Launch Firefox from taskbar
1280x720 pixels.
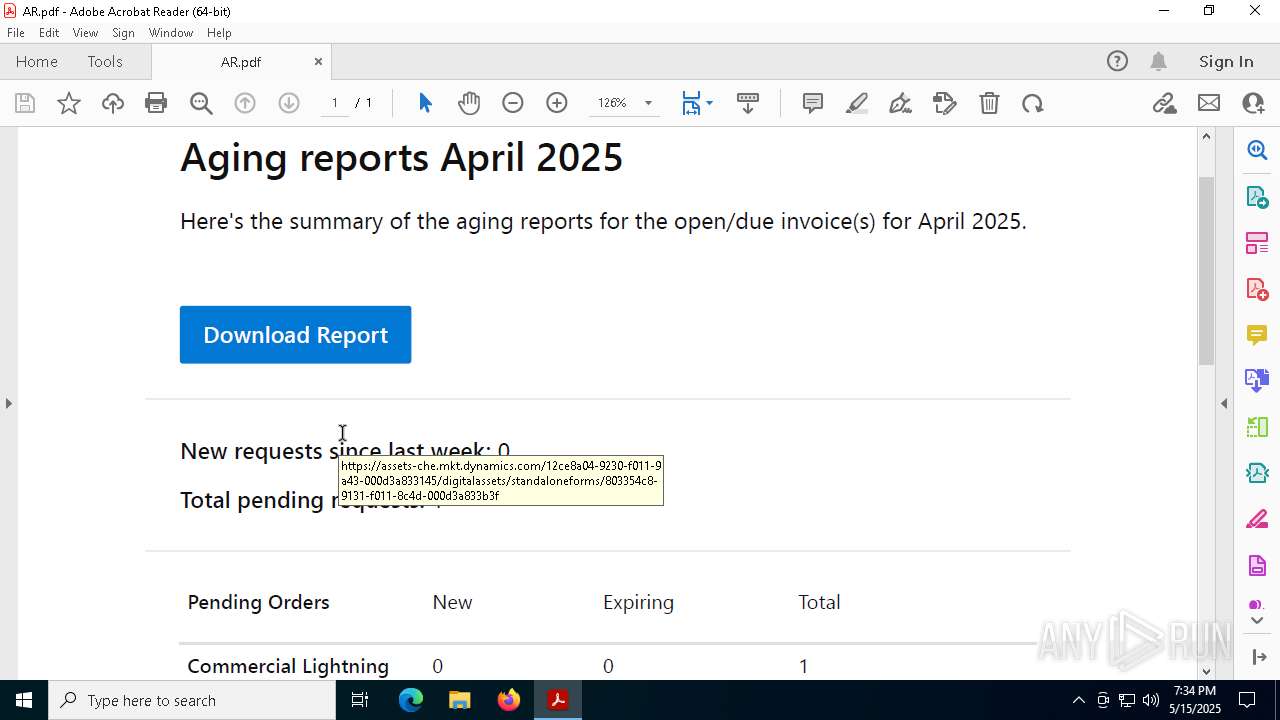(x=508, y=700)
